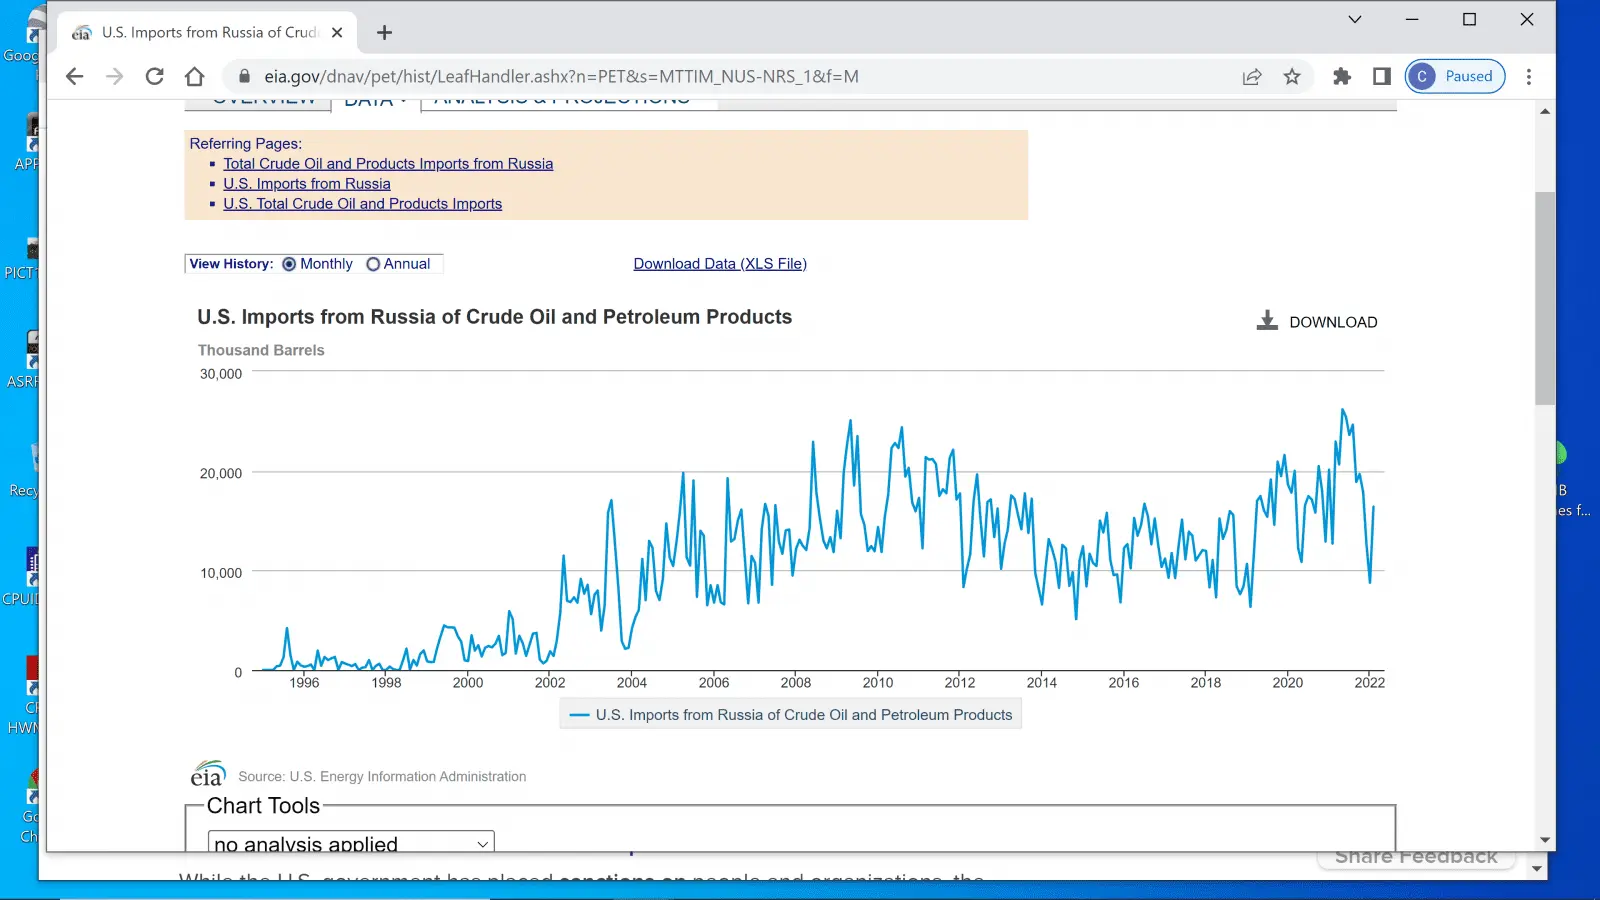Bookmark this page with the star icon
Image resolution: width=1600 pixels, height=900 pixels.
pyautogui.click(x=1292, y=77)
